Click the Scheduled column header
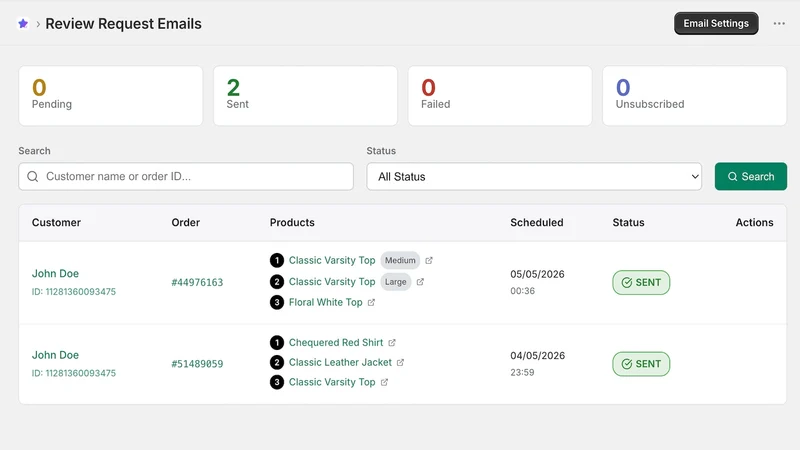The width and height of the screenshot is (800, 450). [x=537, y=222]
